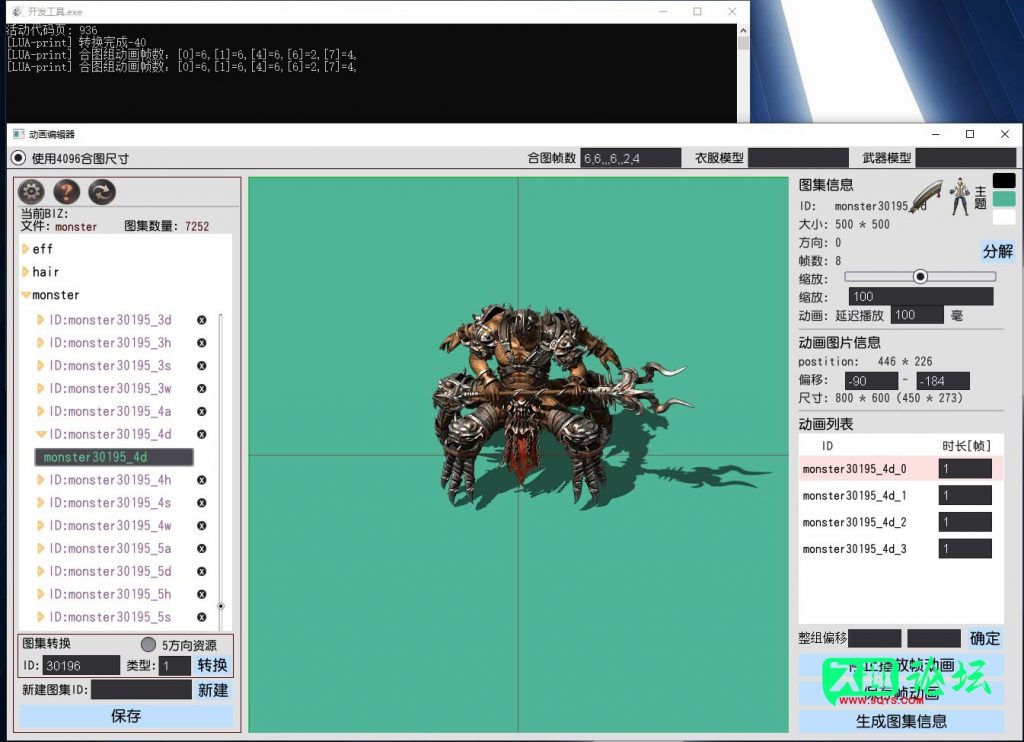Click the 新建图集ID input field
The width and height of the screenshot is (1024, 742).
point(141,690)
